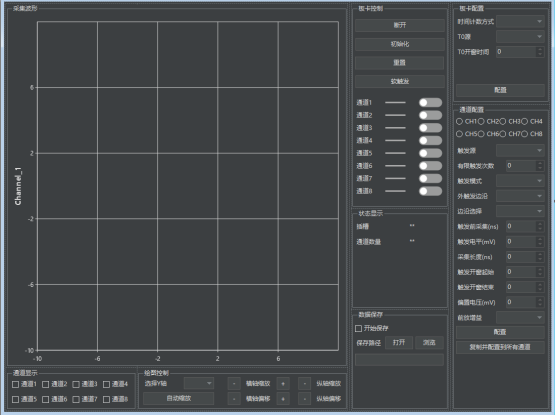Expand the 前放增益 dropdown
Viewport: 555px width, 415px height.
[520, 318]
